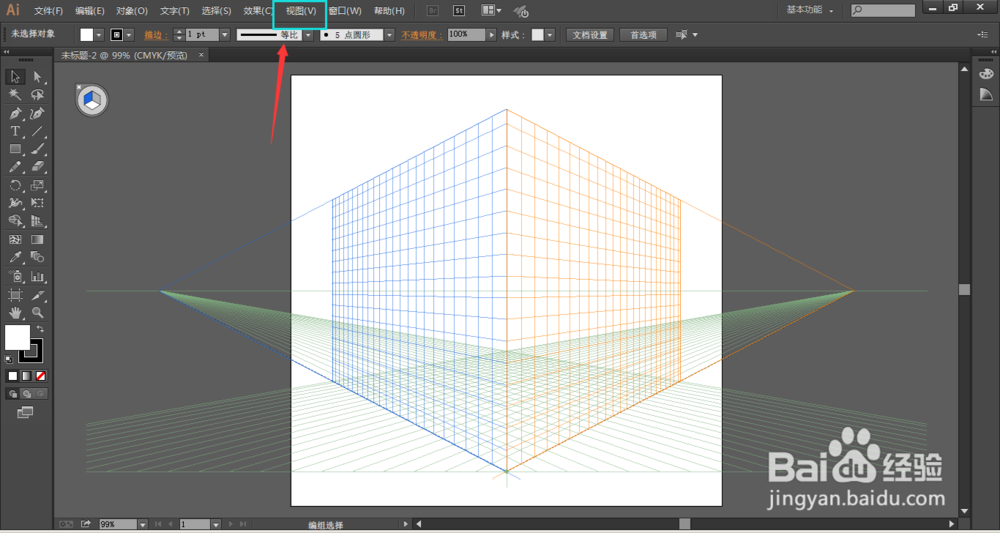The height and width of the screenshot is (533, 1000).
Task: Open the fill color dropdown in control bar
Action: click(99, 35)
